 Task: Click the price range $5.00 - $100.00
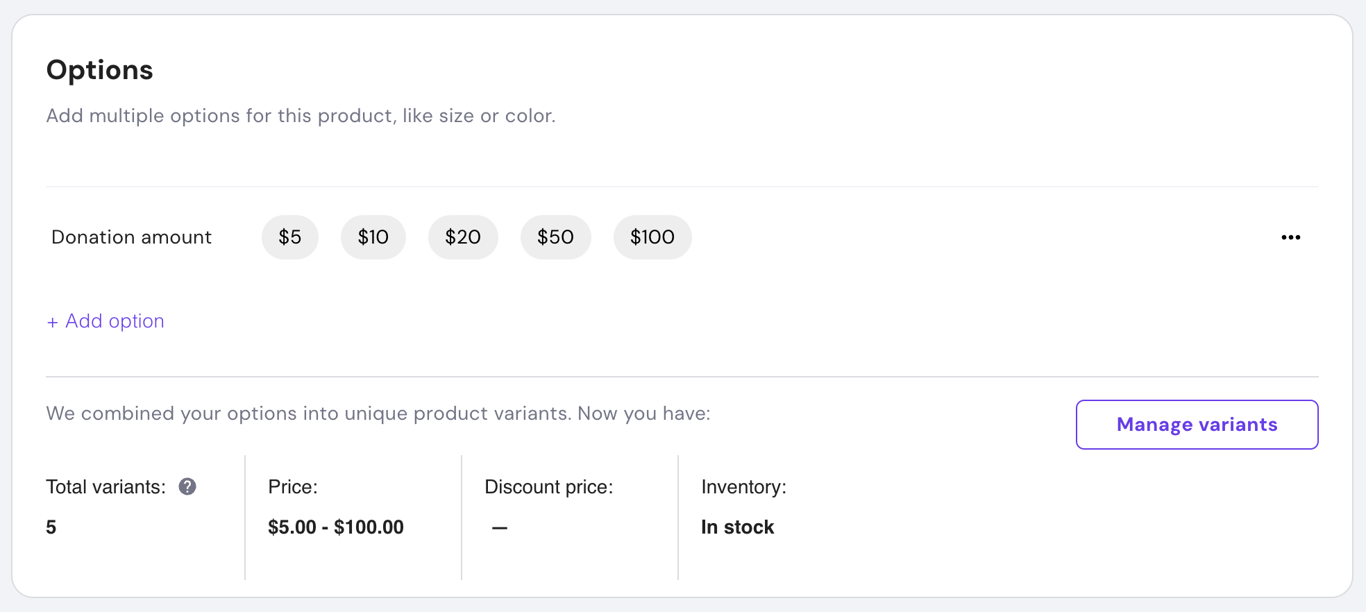[334, 527]
